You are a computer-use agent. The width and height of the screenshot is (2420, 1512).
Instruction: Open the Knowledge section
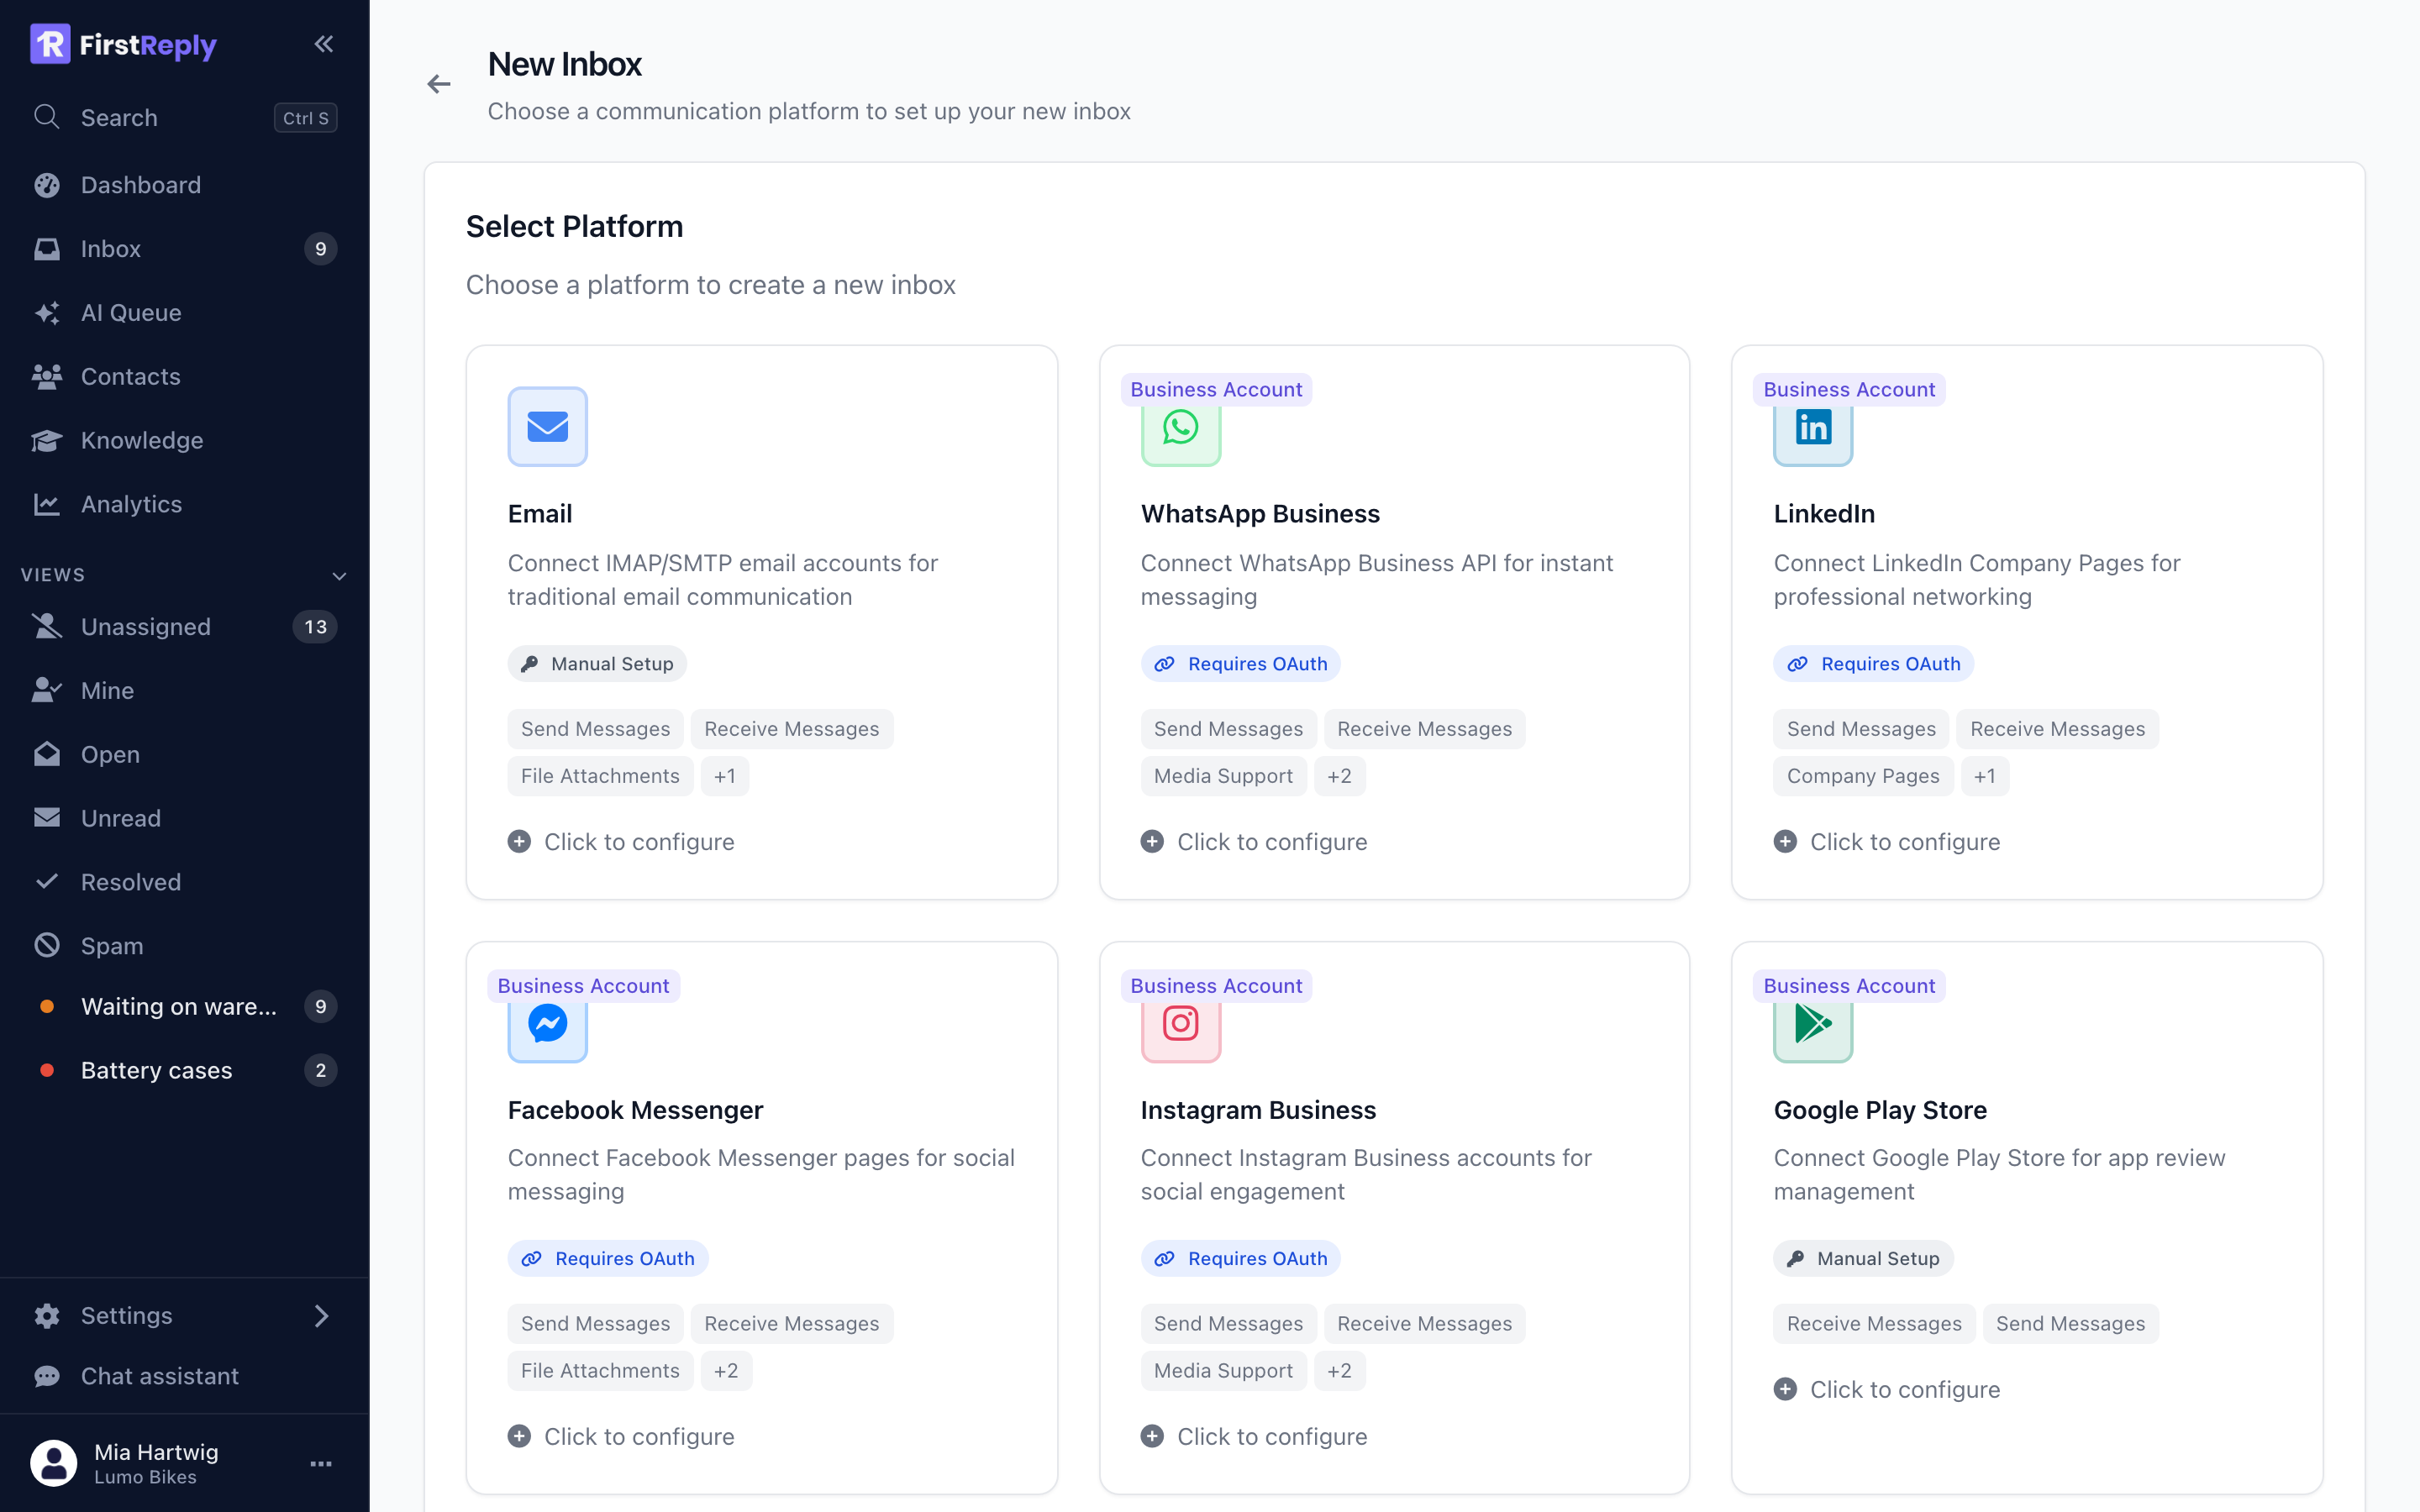pos(185,441)
